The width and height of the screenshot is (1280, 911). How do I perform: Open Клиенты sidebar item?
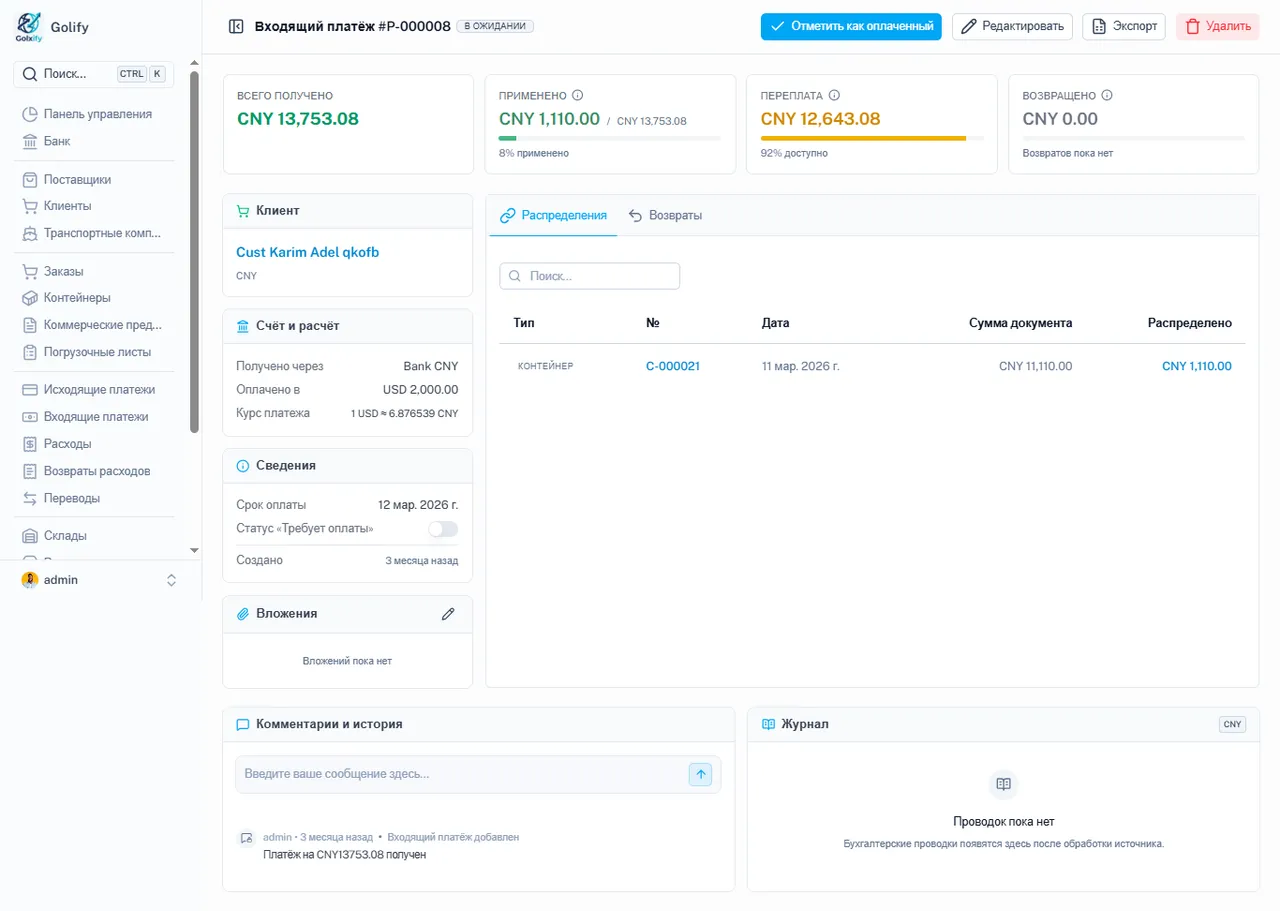[x=67, y=206]
